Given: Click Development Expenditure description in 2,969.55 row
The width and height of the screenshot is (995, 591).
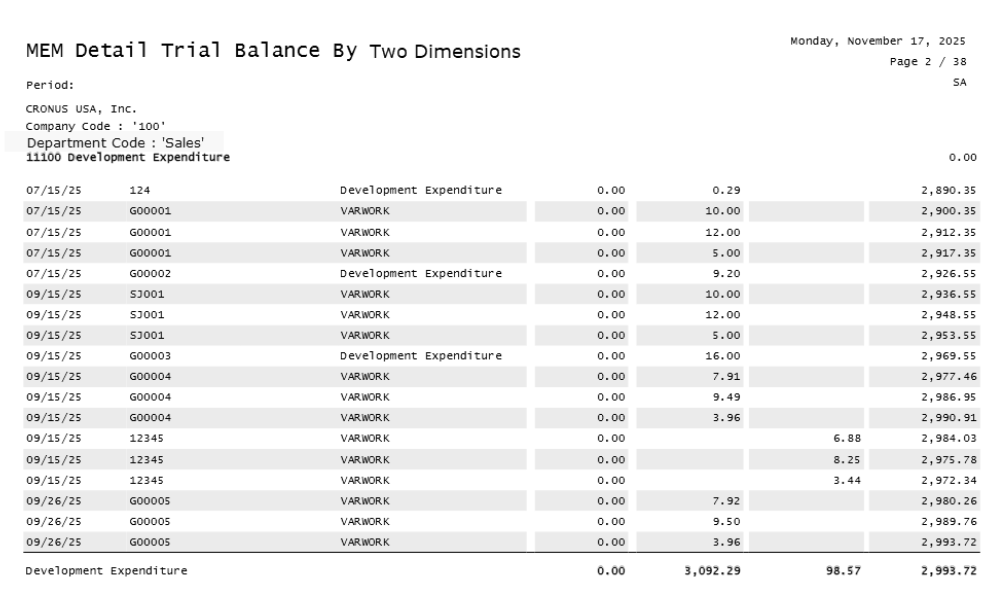Looking at the screenshot, I should pos(421,355).
